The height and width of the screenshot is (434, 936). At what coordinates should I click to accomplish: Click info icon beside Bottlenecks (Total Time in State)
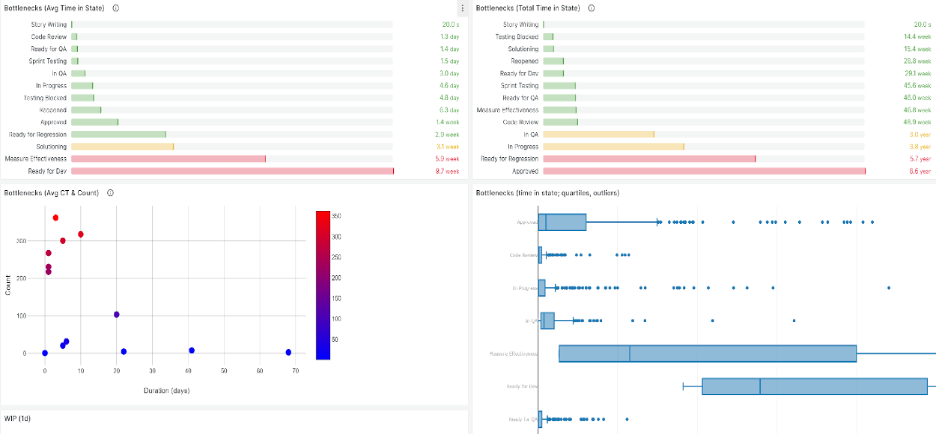(x=591, y=8)
